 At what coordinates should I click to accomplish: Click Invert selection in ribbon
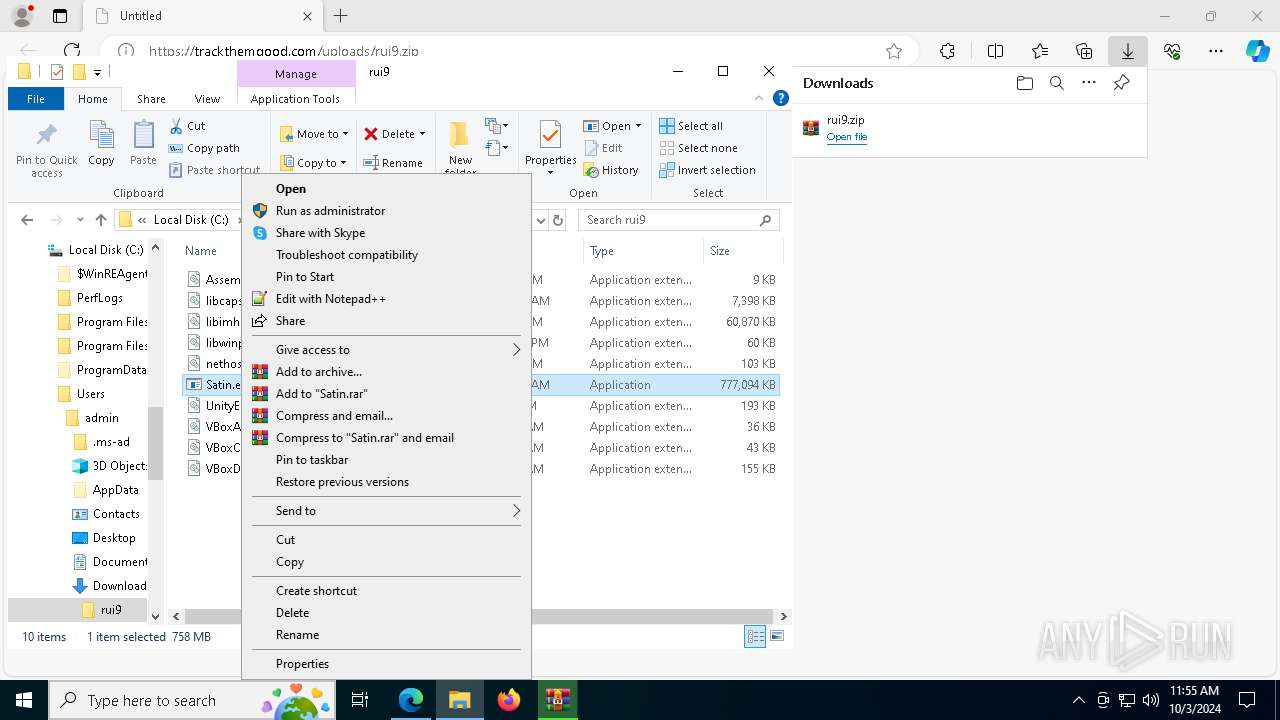(707, 170)
